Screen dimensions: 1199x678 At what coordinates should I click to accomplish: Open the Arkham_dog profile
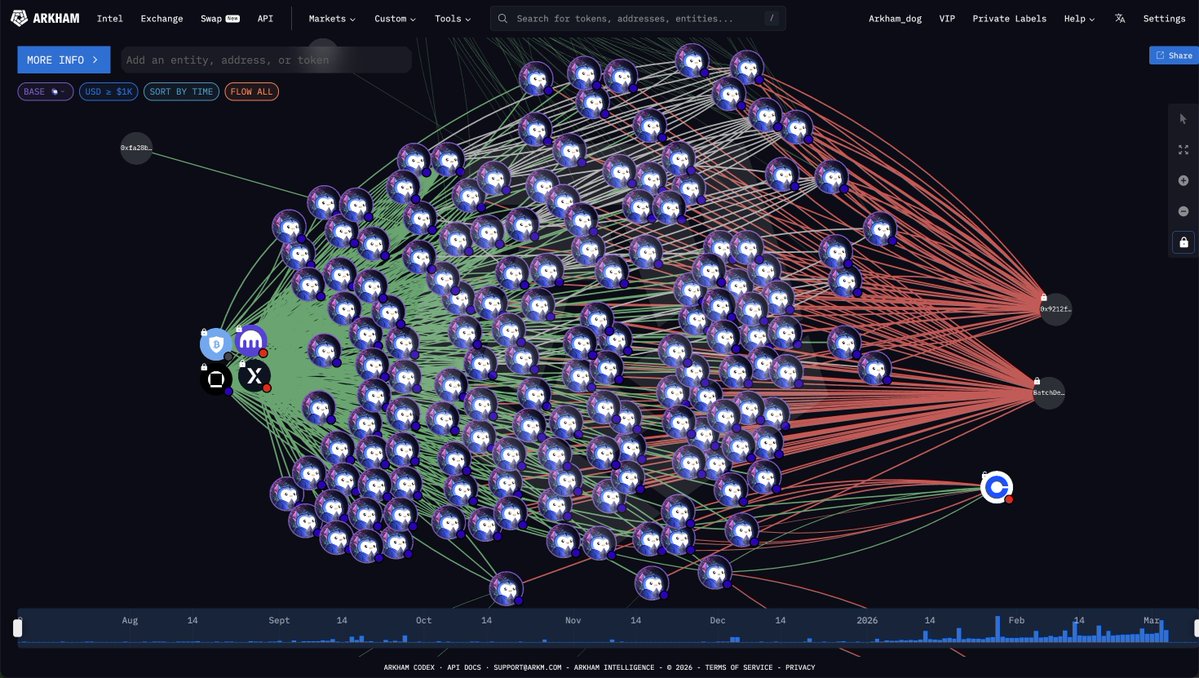pyautogui.click(x=895, y=18)
